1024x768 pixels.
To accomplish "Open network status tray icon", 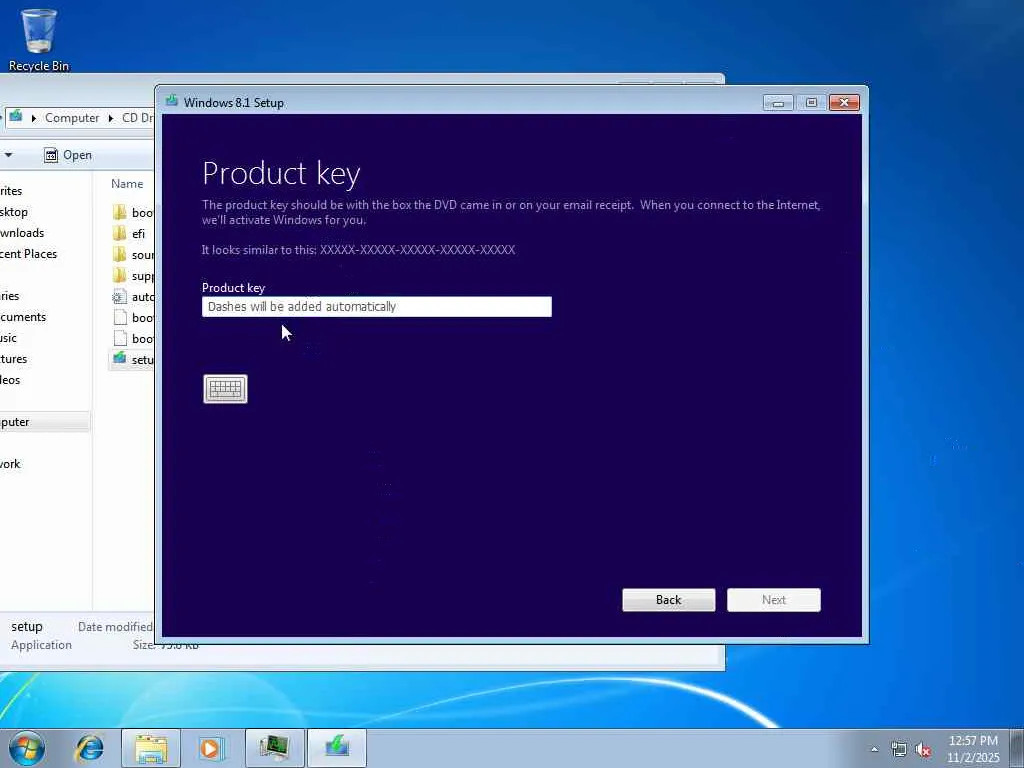I will pyautogui.click(x=899, y=749).
